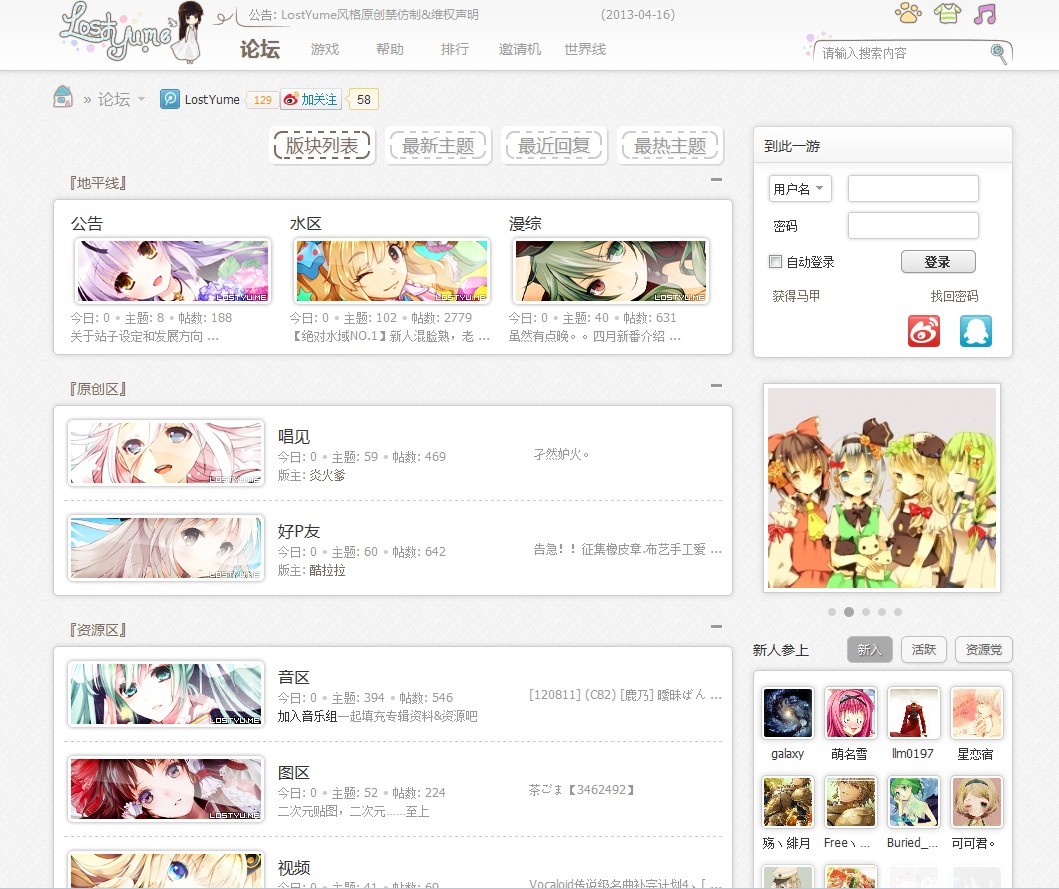Click the Buried_ user avatar
1059x889 pixels.
tap(913, 802)
